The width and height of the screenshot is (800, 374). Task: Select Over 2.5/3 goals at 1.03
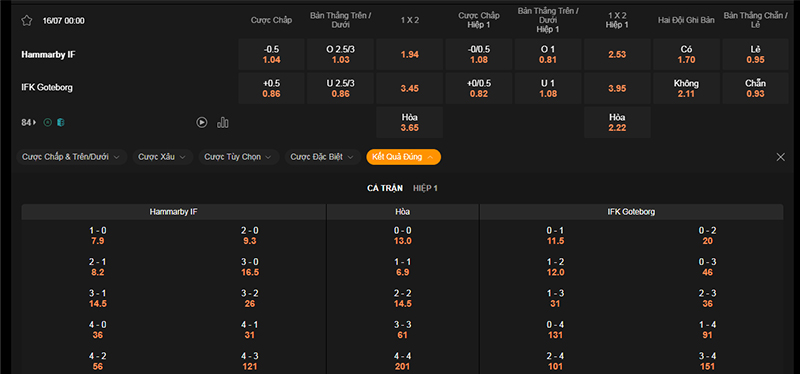coord(340,55)
